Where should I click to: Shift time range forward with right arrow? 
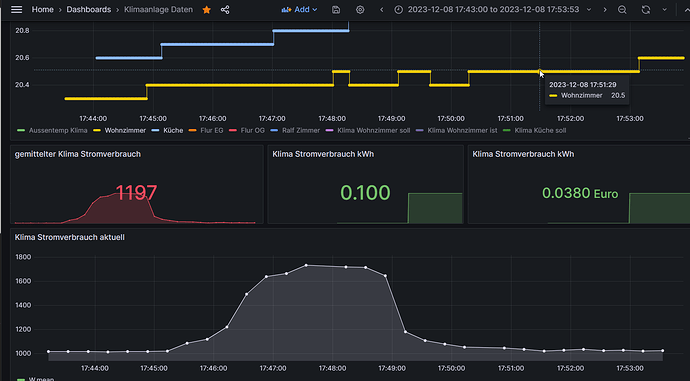605,10
